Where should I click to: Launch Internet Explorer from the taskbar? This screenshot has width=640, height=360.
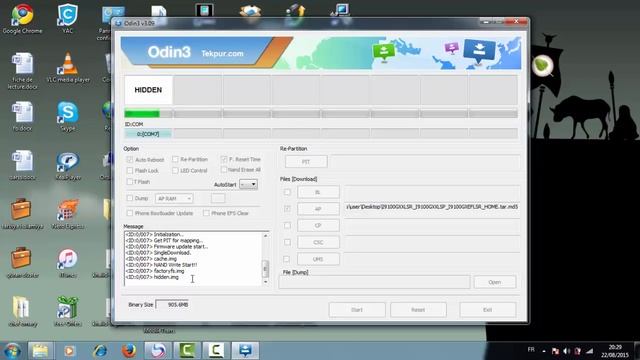coord(100,351)
